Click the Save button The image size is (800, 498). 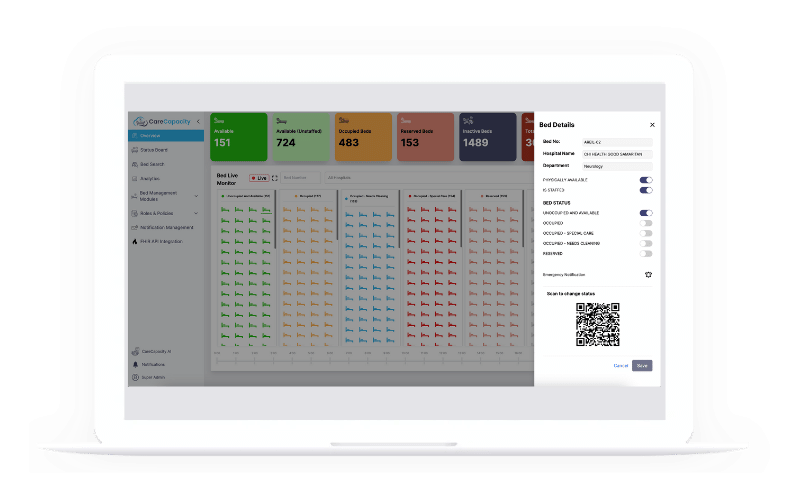[x=642, y=366]
